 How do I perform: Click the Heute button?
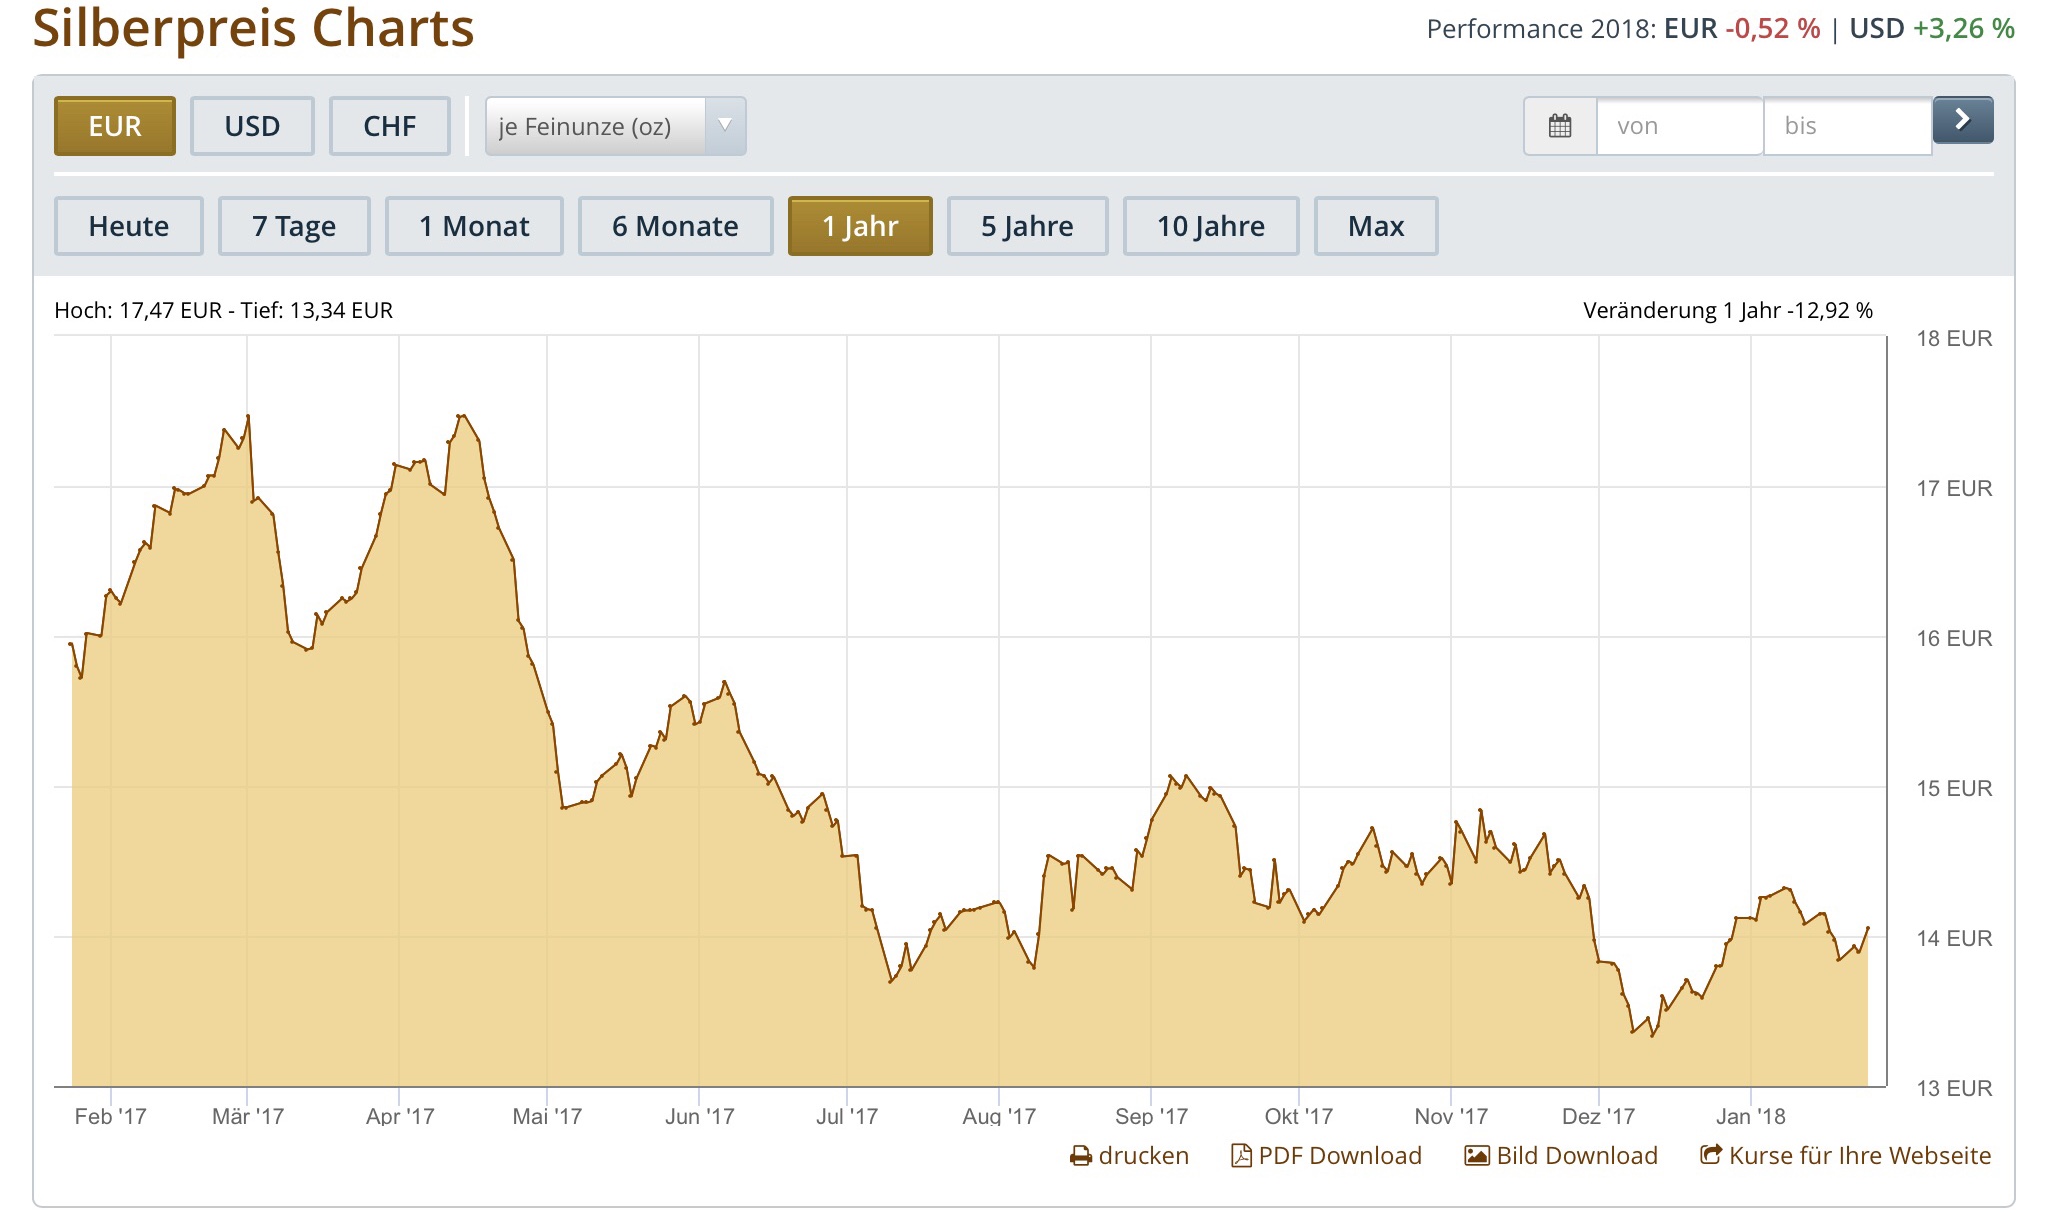pos(129,226)
